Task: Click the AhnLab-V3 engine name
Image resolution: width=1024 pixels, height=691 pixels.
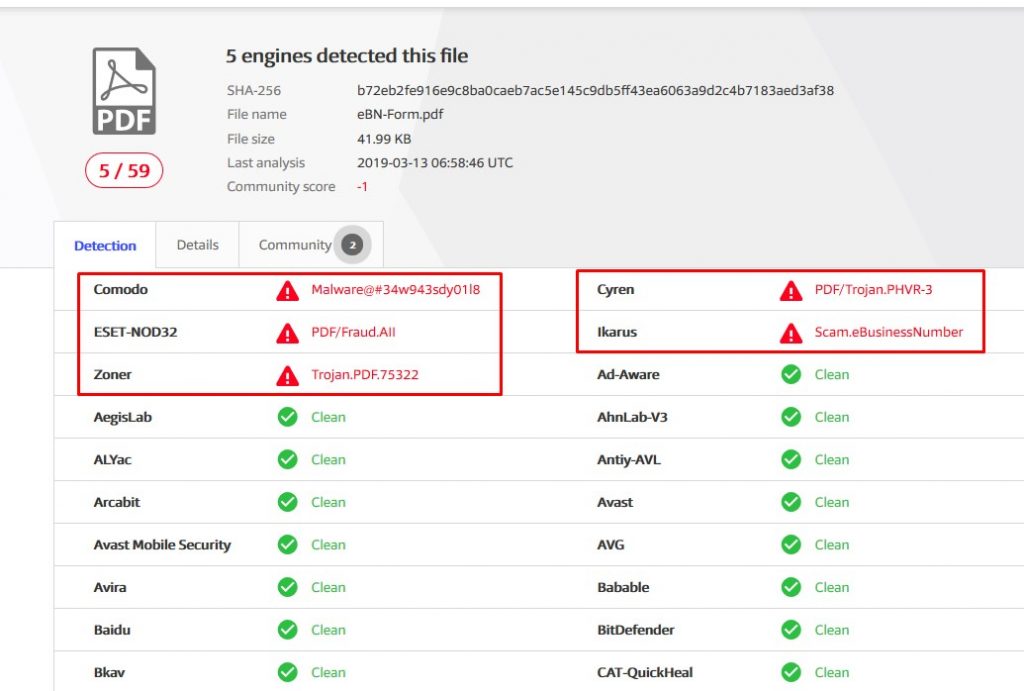Action: pos(632,417)
